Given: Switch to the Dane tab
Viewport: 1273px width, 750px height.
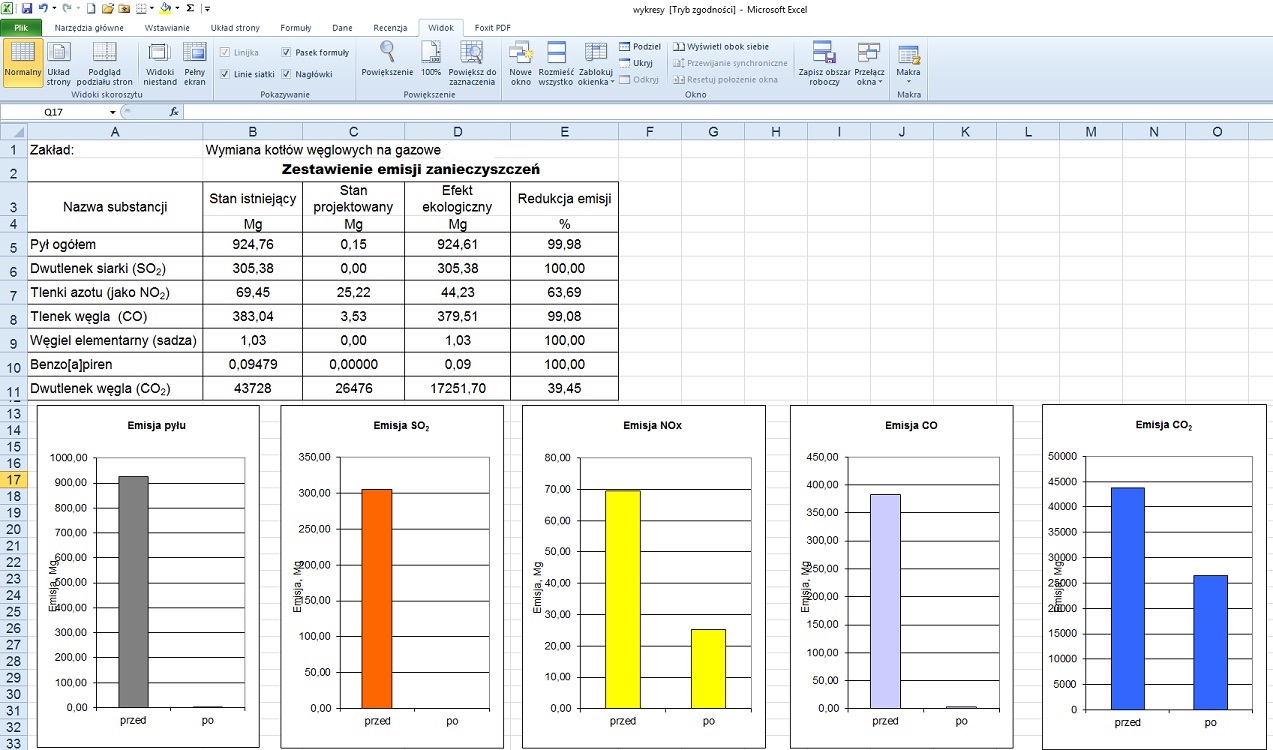Looking at the screenshot, I should (342, 28).
